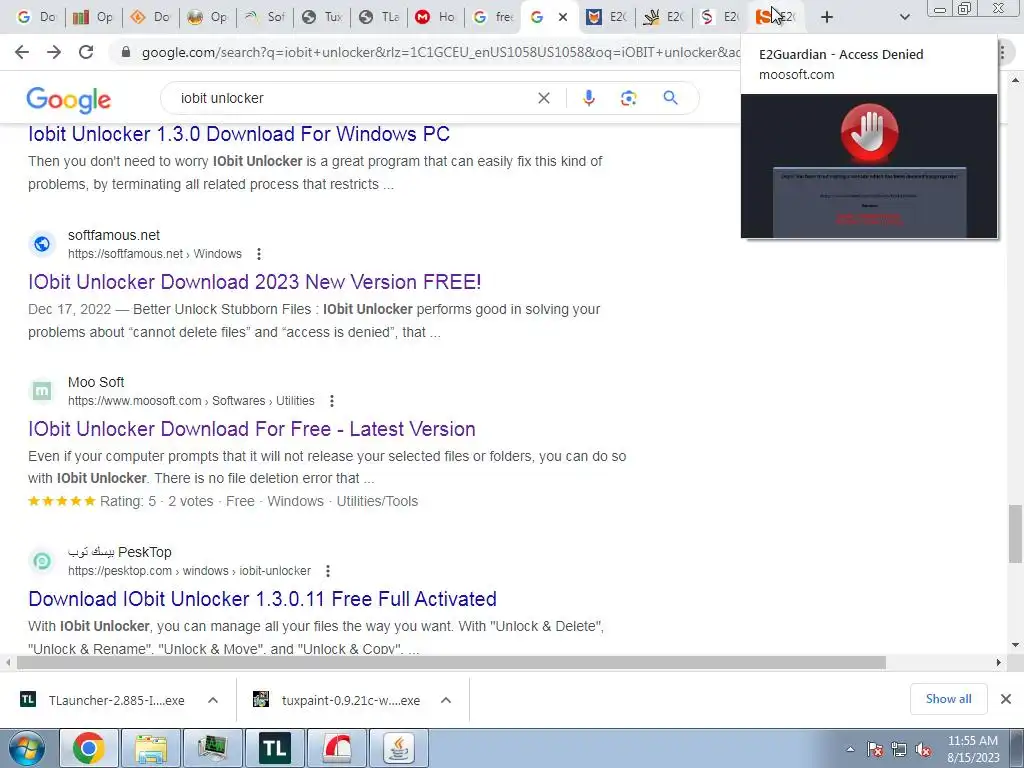
Task: Go back to the previous page
Action: (22, 52)
